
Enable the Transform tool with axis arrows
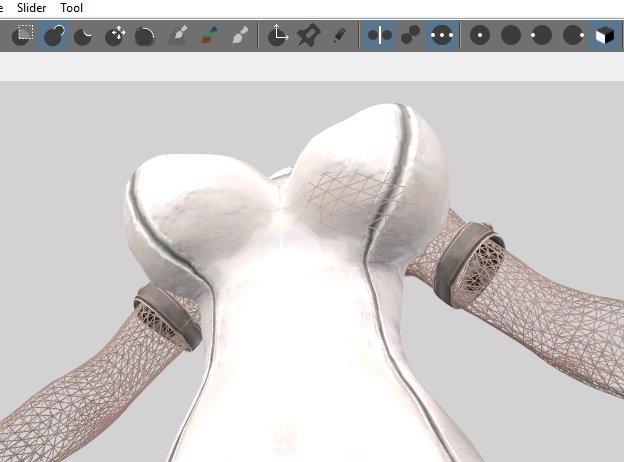pyautogui.click(x=279, y=36)
